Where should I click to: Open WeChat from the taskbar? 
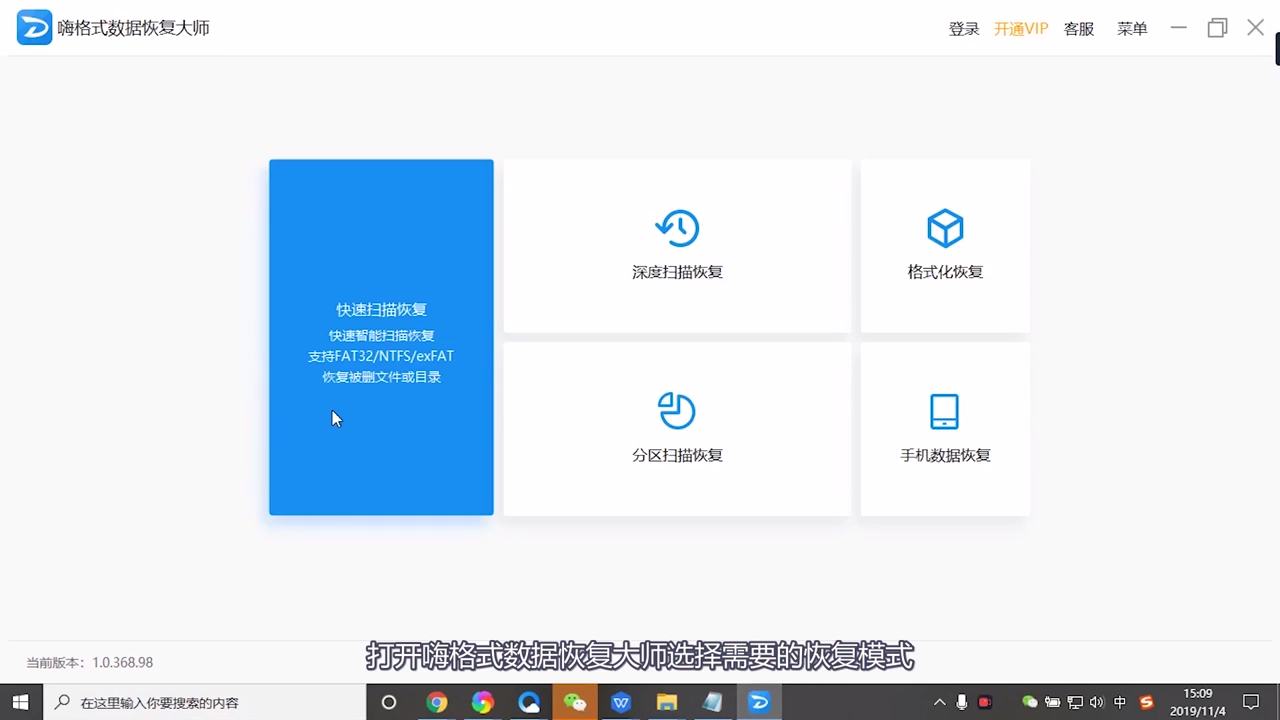point(575,702)
